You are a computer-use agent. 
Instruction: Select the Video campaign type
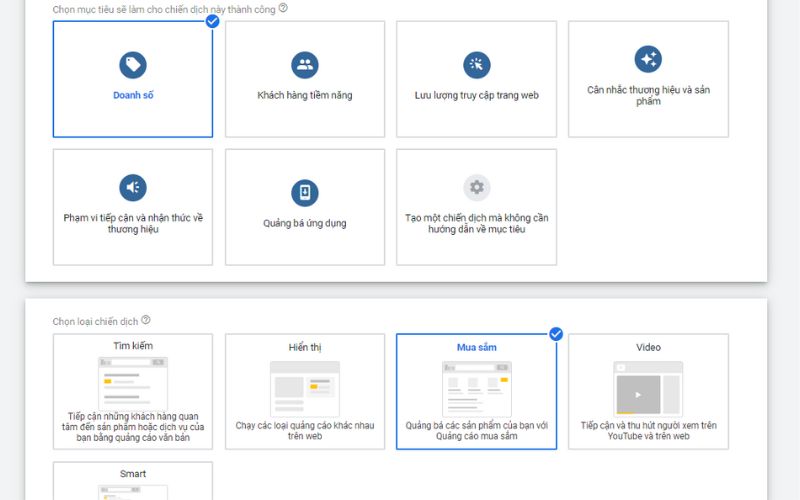(648, 391)
